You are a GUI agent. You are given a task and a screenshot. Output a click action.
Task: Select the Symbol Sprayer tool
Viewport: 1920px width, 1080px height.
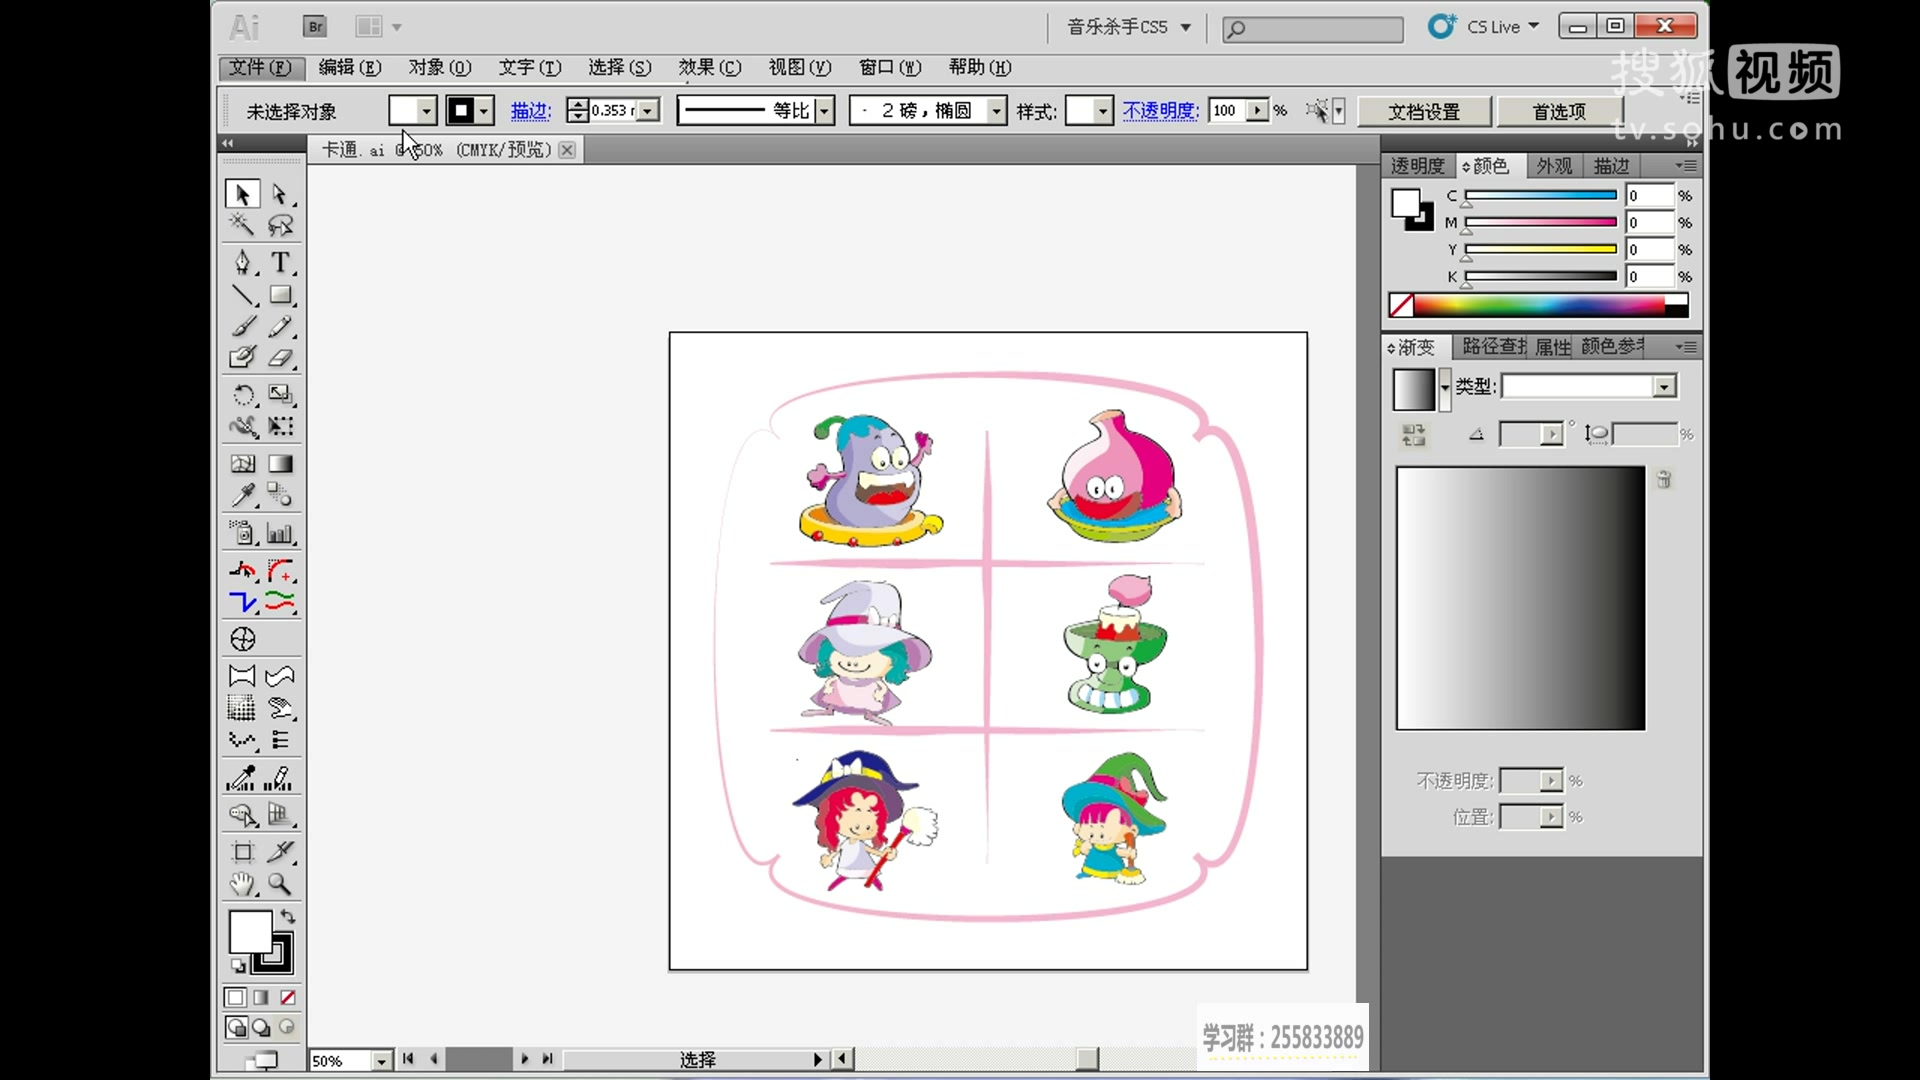coord(242,533)
